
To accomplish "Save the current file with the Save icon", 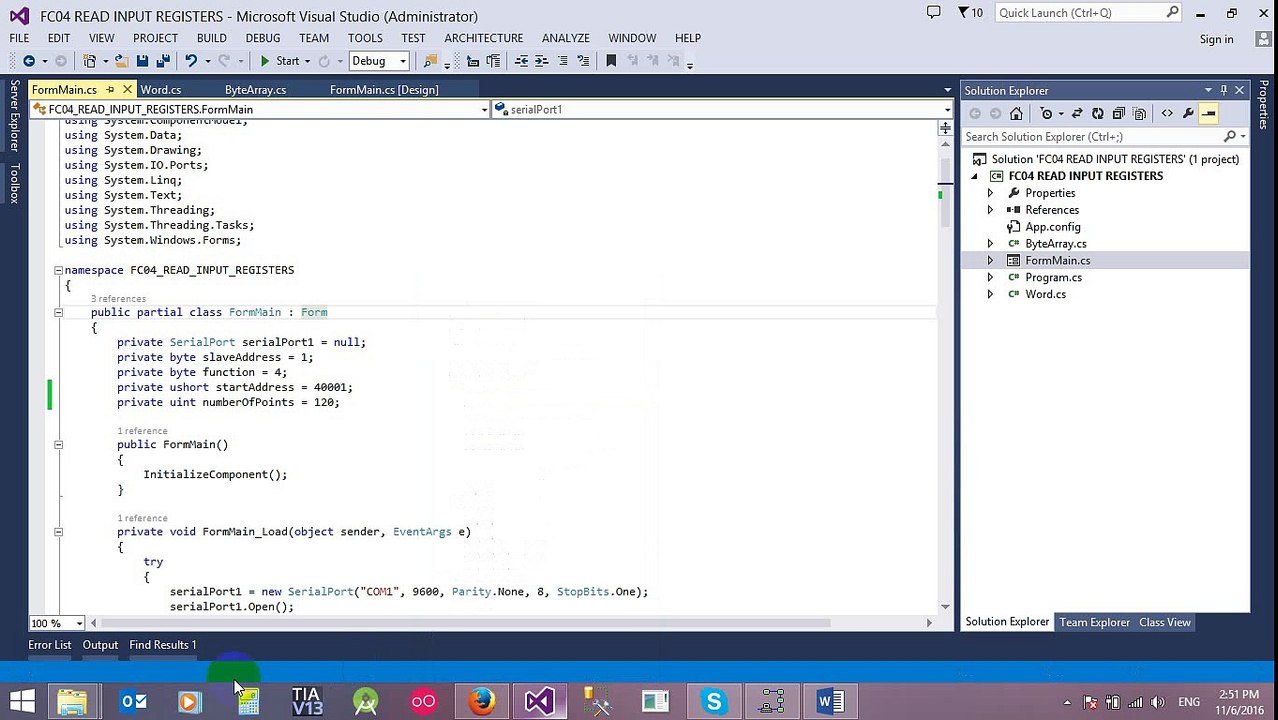I will pyautogui.click(x=142, y=61).
